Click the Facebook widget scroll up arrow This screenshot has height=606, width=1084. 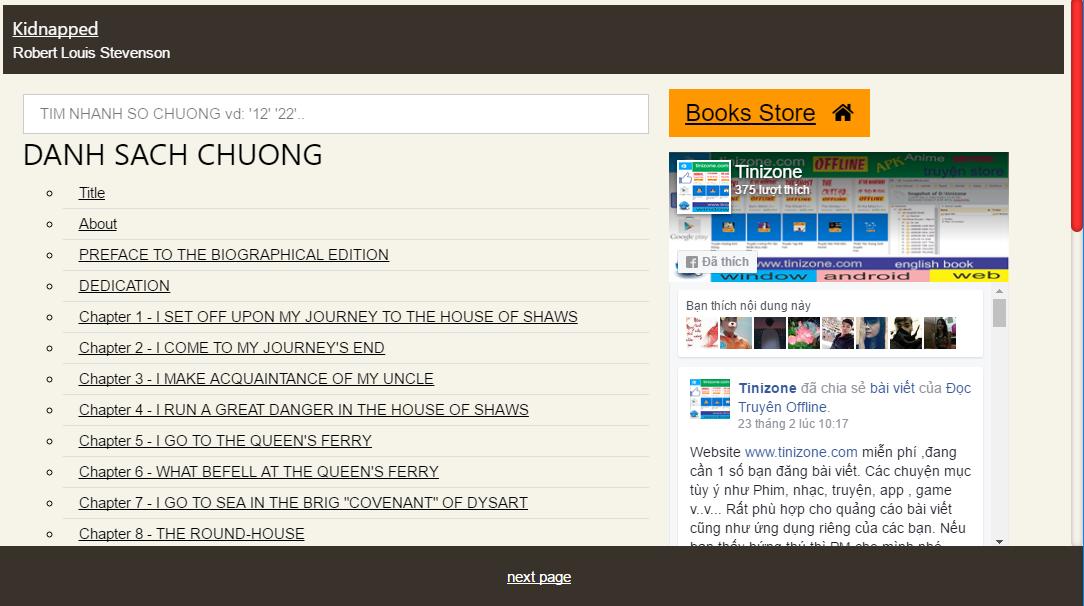(999, 292)
